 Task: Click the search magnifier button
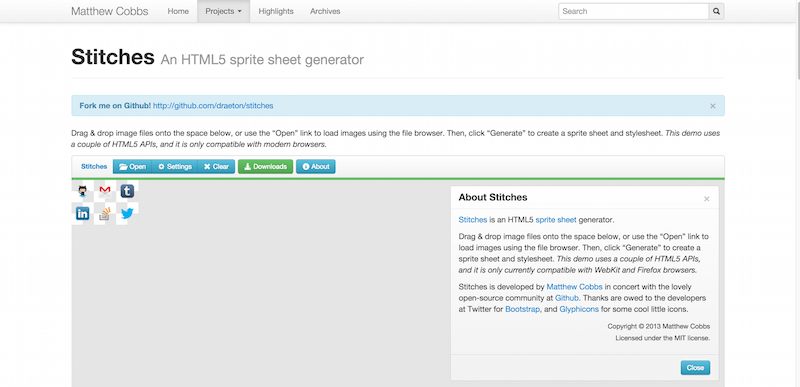(x=716, y=11)
